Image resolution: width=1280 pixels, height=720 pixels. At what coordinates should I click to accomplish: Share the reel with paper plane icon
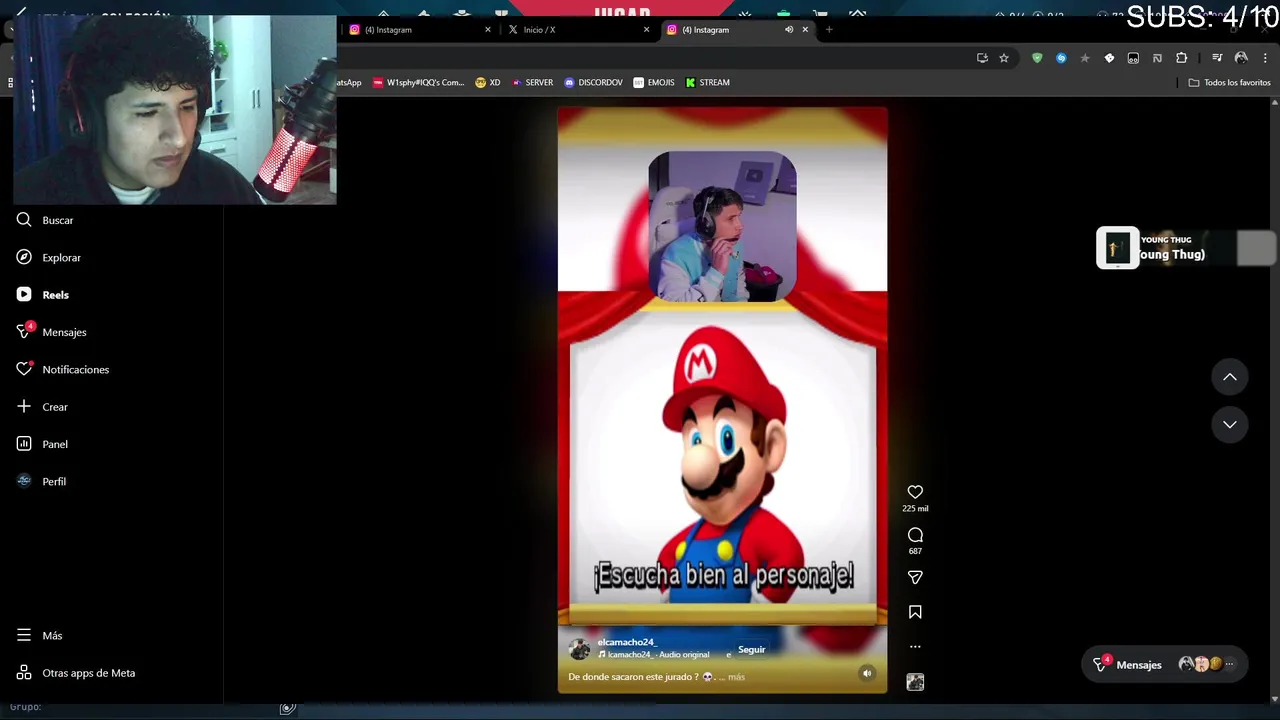[x=915, y=577]
